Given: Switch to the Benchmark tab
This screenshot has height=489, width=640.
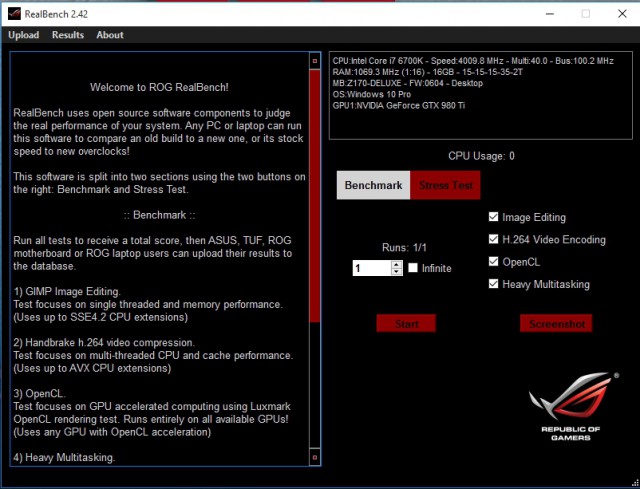Looking at the screenshot, I should tap(373, 185).
